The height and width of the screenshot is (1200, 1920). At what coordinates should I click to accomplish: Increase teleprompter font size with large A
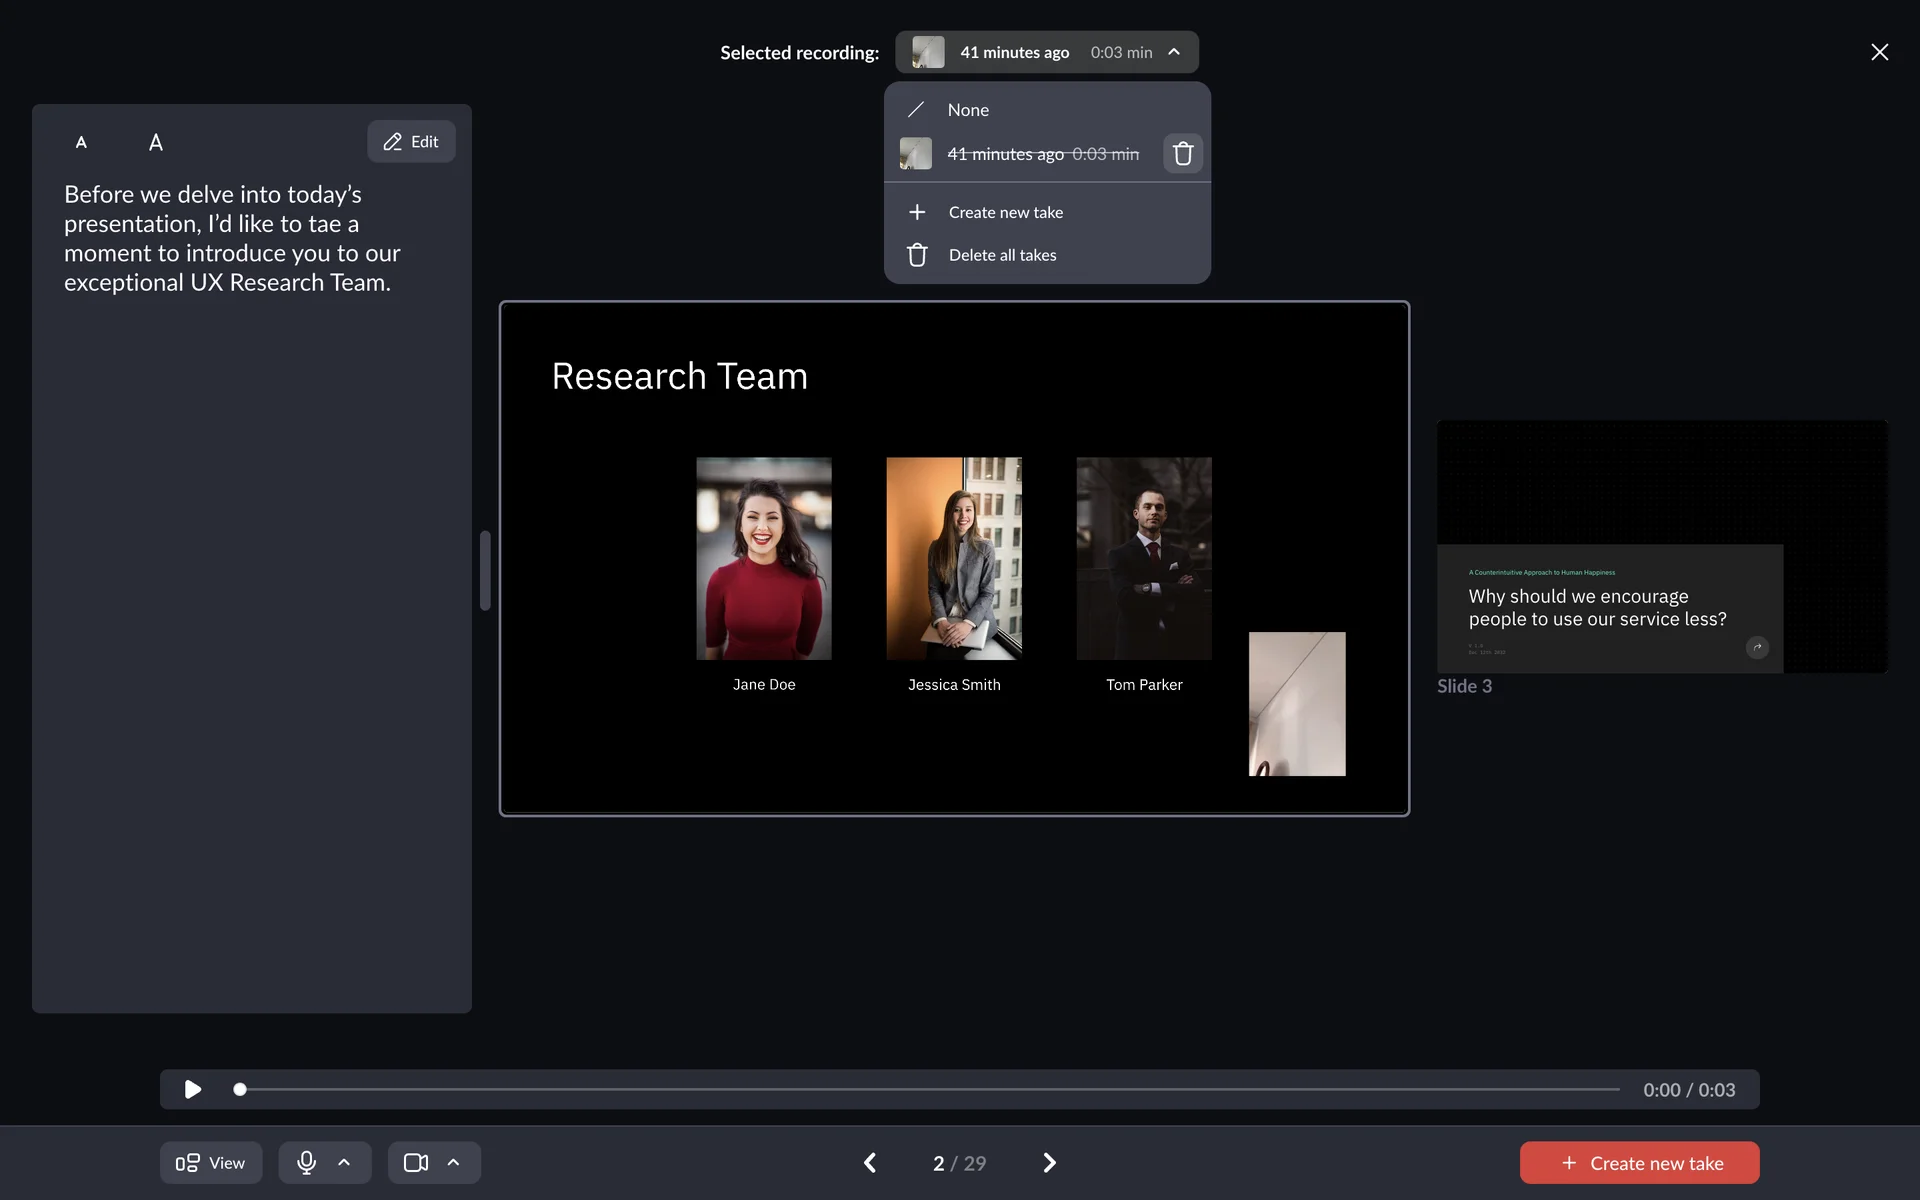[x=156, y=142]
